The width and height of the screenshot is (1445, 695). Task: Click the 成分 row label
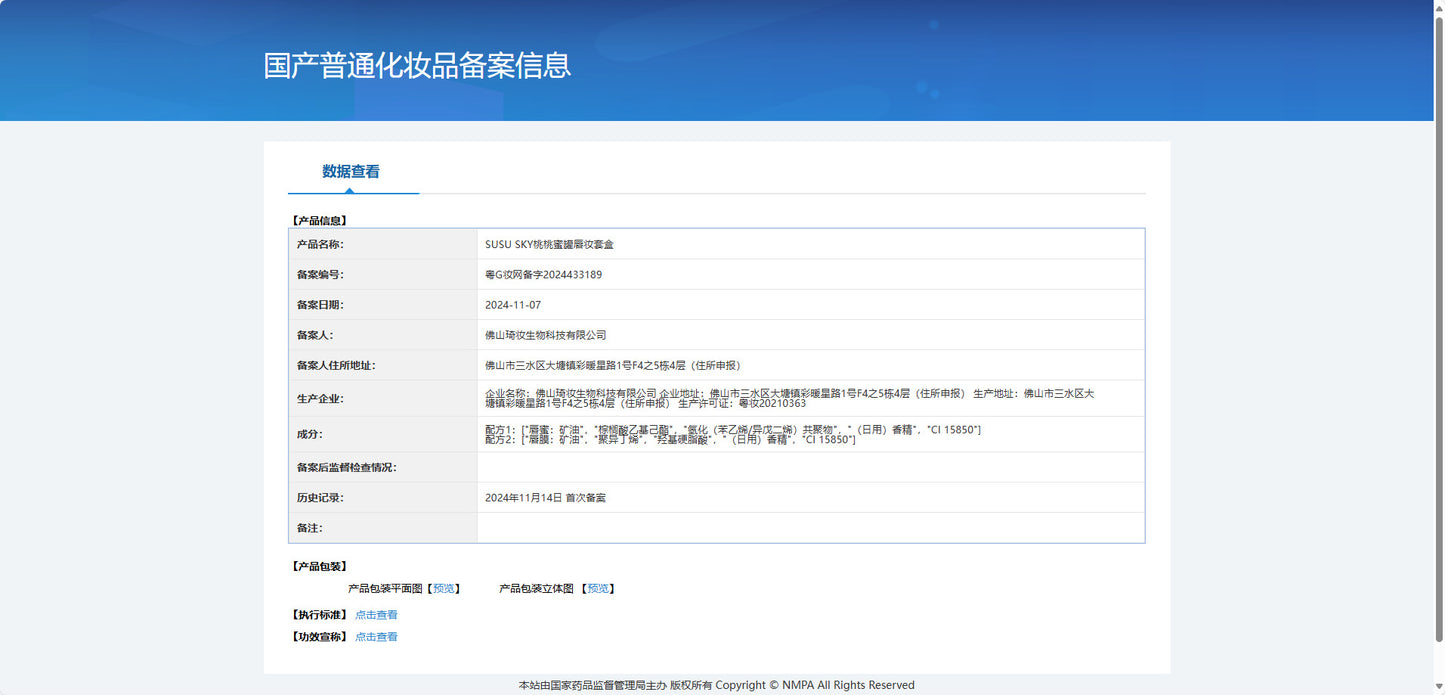[309, 435]
